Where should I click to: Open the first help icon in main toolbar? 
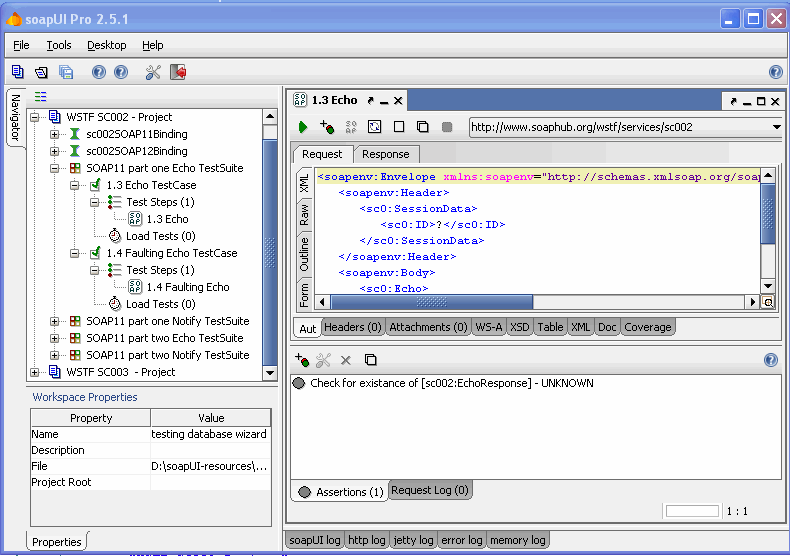(99, 73)
